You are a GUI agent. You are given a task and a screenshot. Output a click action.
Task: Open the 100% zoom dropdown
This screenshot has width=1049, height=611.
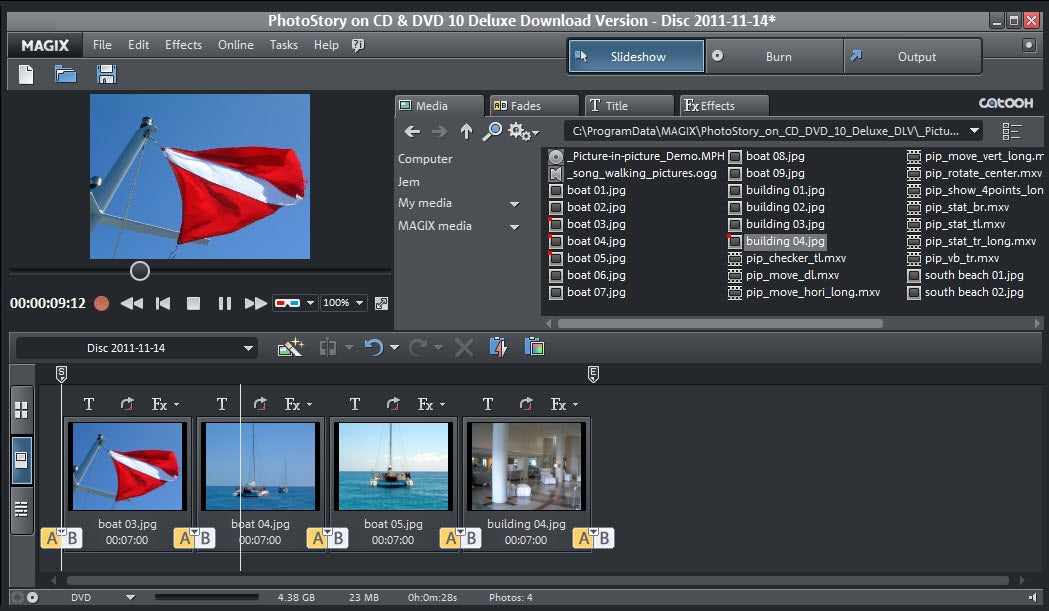[x=343, y=303]
